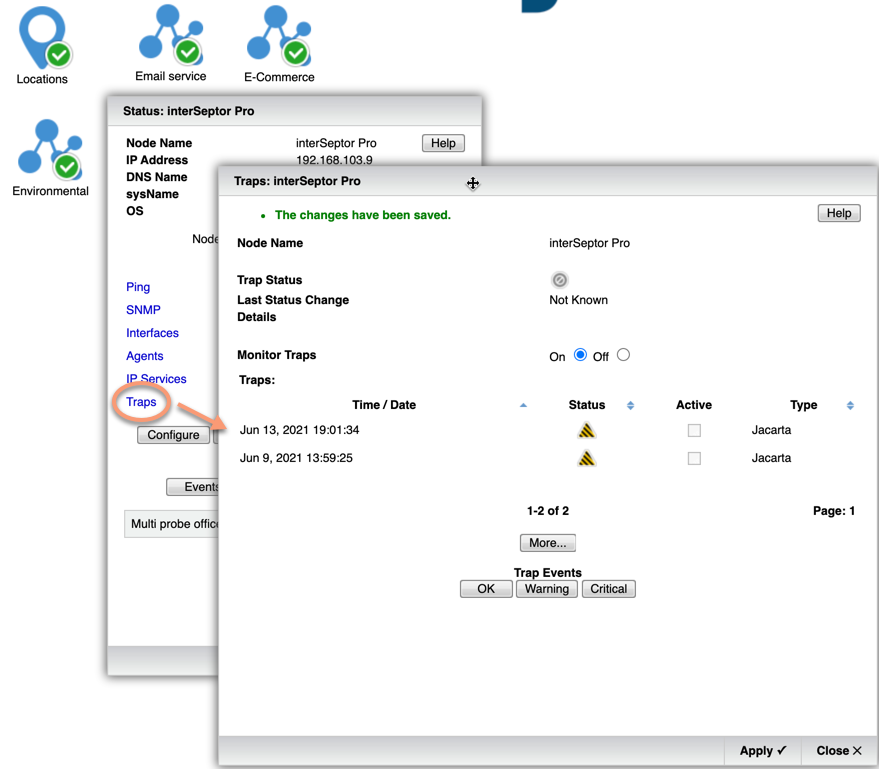The width and height of the screenshot is (879, 769).
Task: Click the Not Known status change value
Action: click(x=578, y=300)
